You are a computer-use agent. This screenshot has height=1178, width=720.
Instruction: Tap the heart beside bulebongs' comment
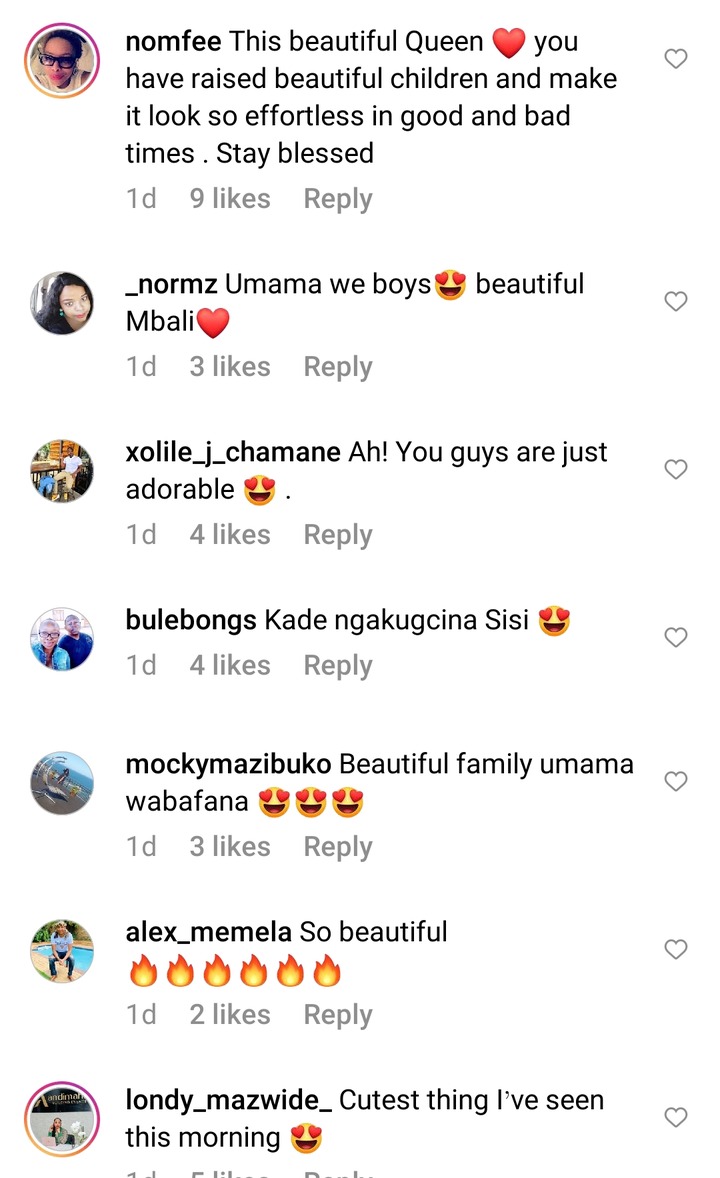click(x=676, y=637)
